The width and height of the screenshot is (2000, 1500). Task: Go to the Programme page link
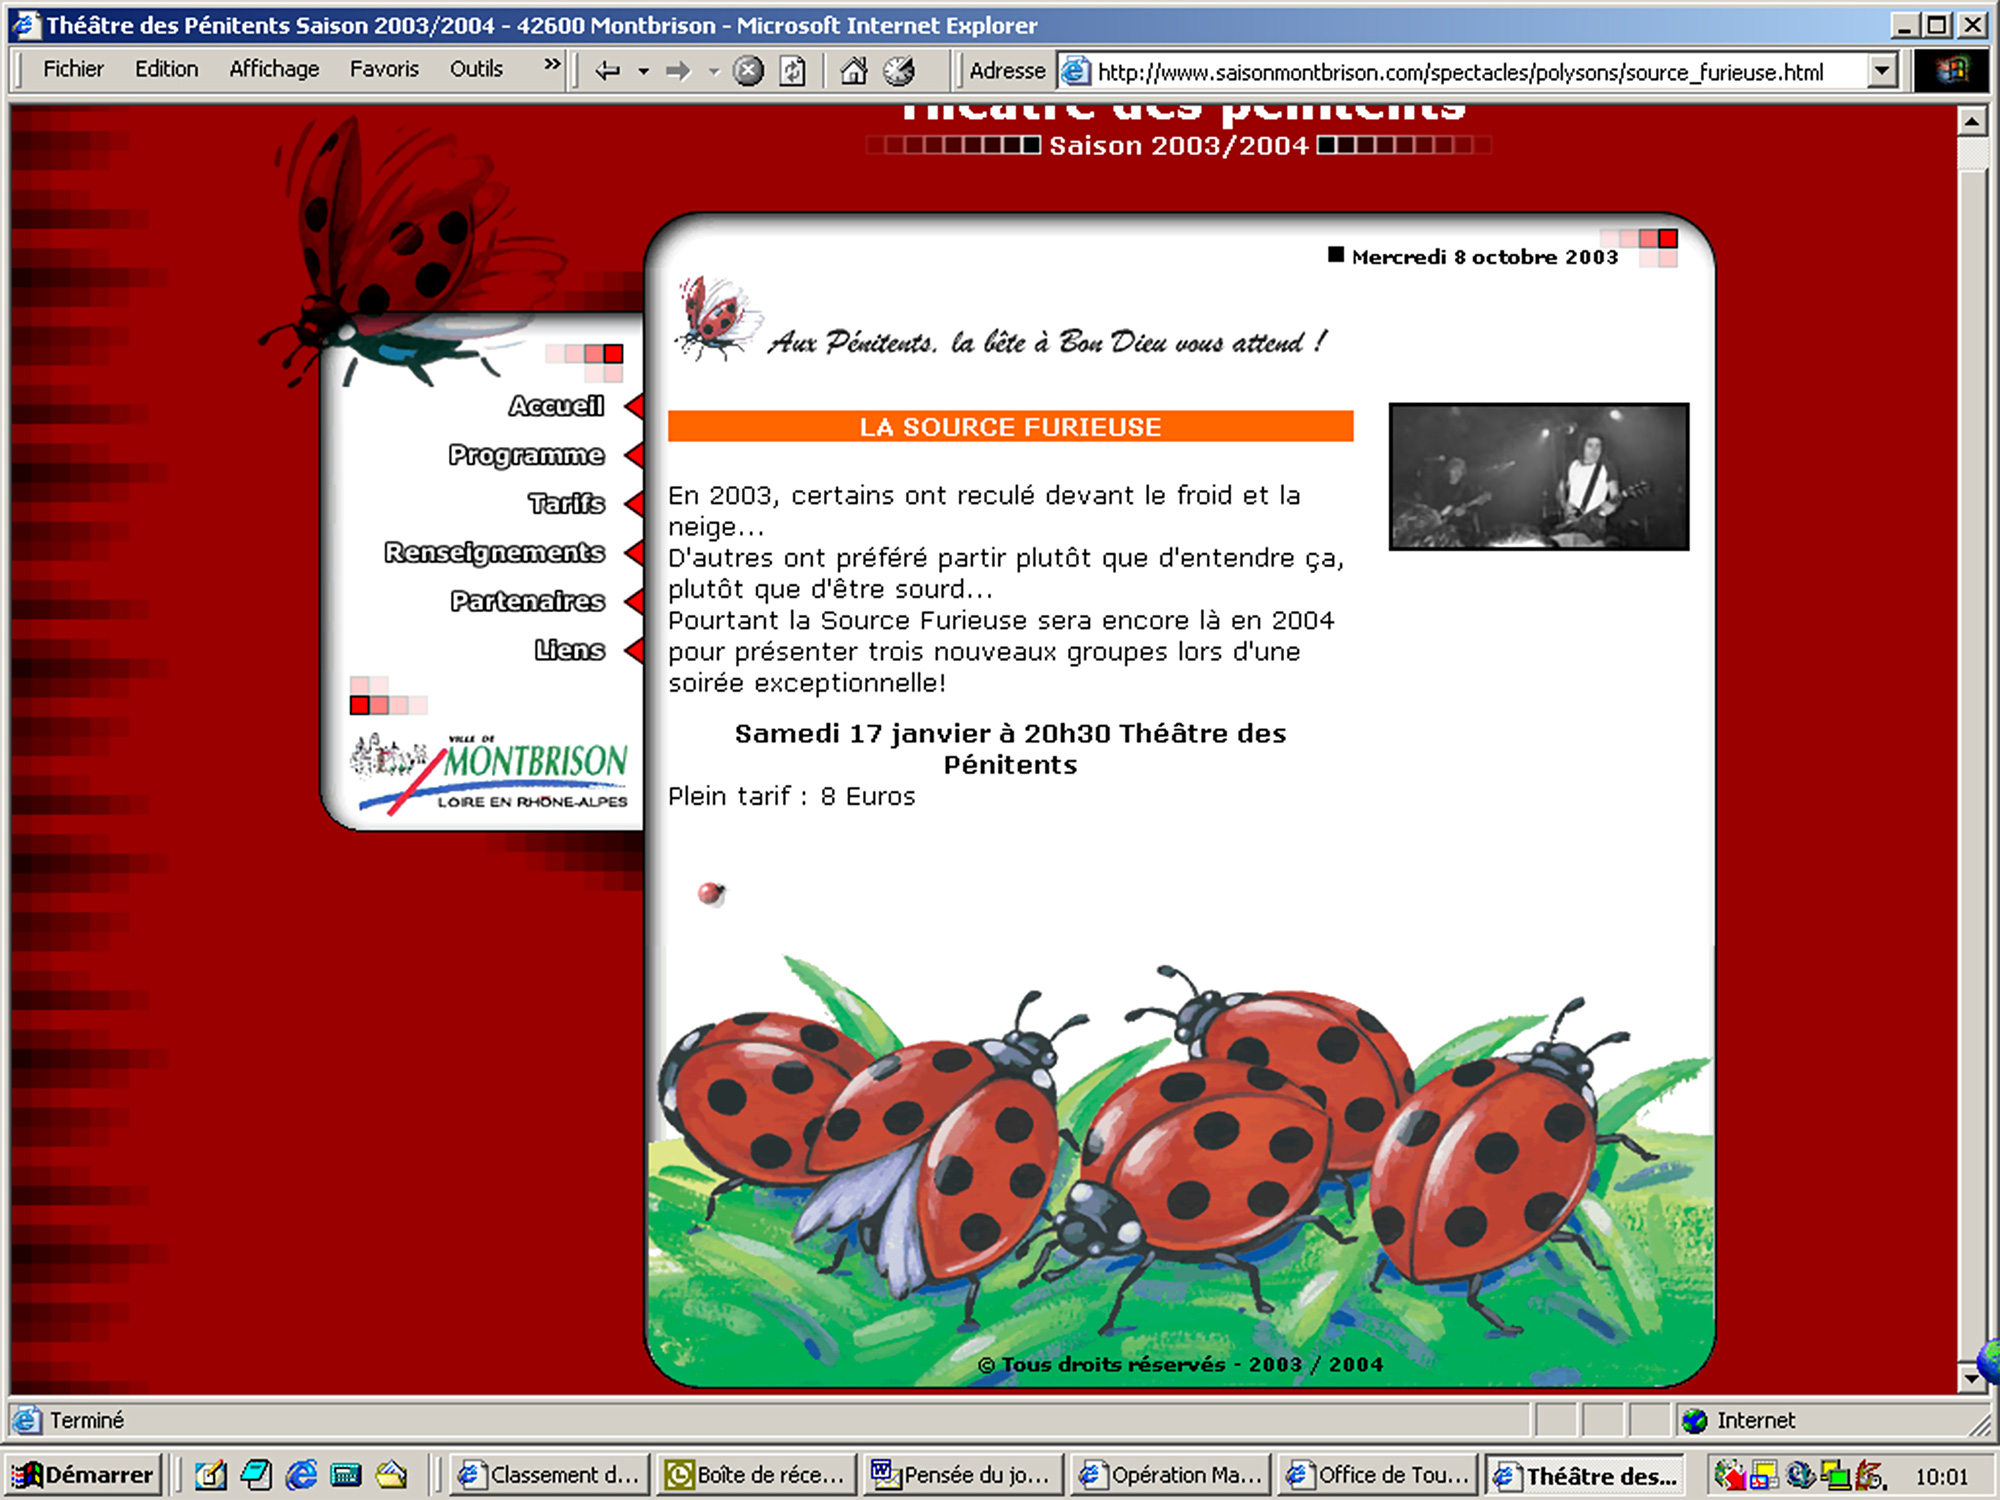point(526,455)
